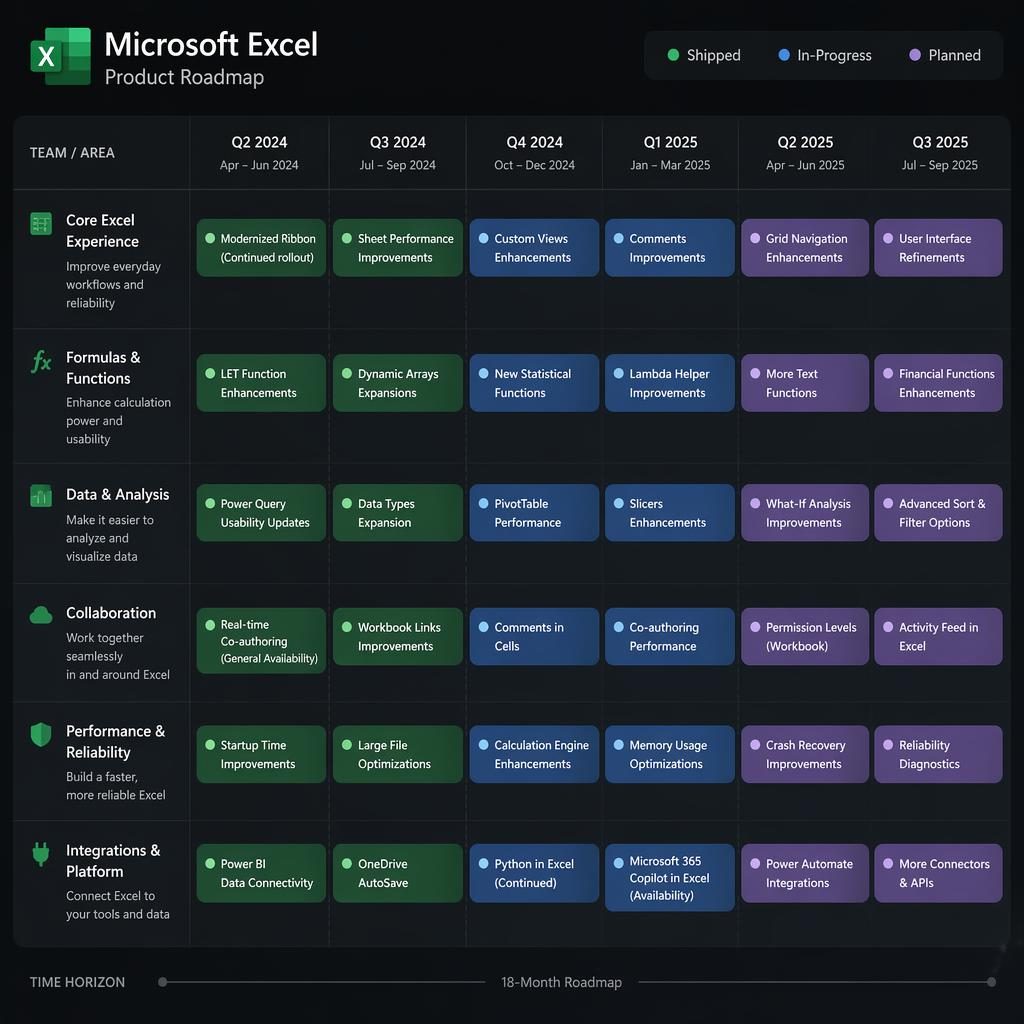Open the Startup Time Improvements card
The height and width of the screenshot is (1024, 1024).
[261, 754]
